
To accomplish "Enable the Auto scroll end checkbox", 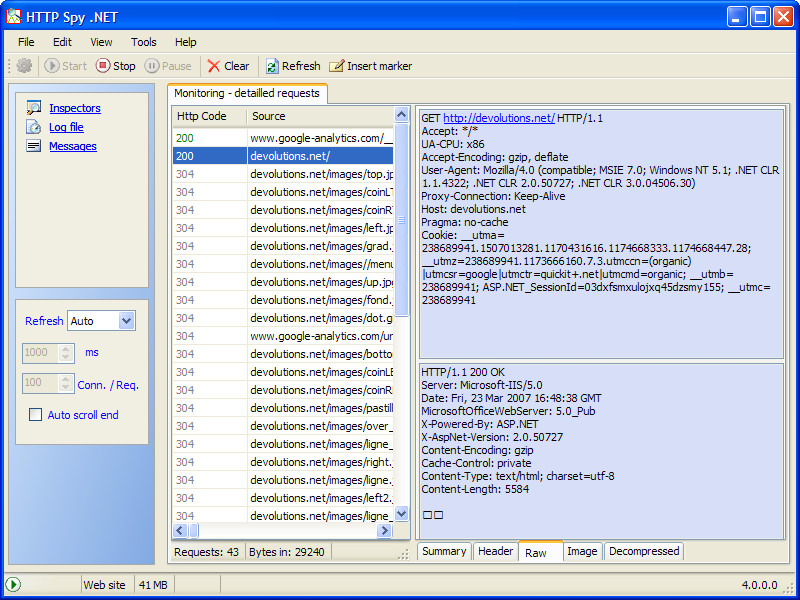I will point(35,415).
